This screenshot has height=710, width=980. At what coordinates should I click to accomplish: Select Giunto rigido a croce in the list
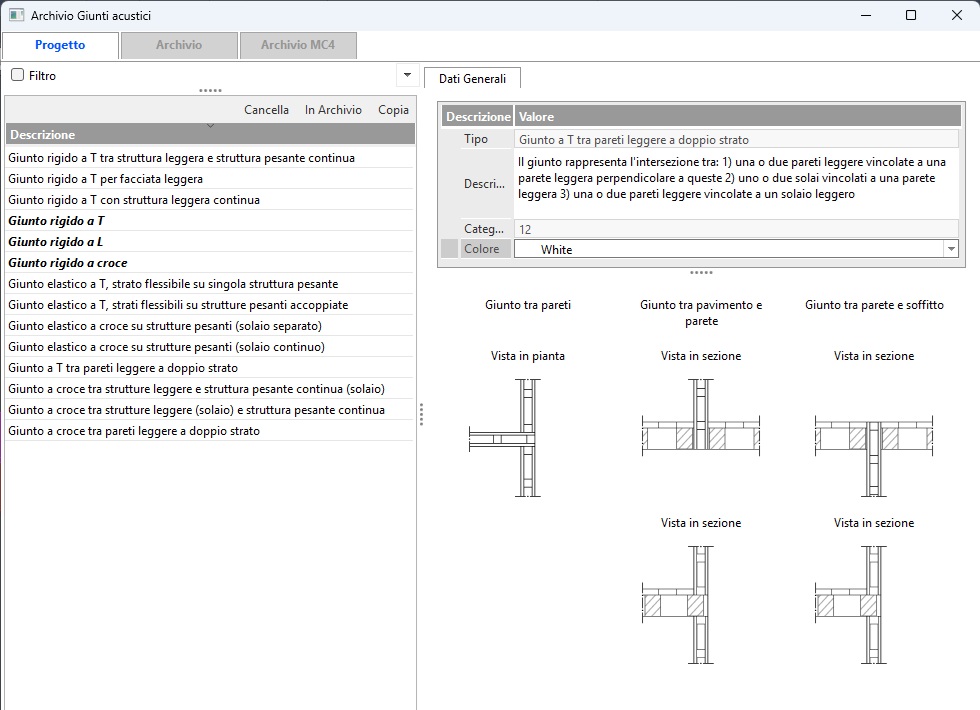point(68,263)
